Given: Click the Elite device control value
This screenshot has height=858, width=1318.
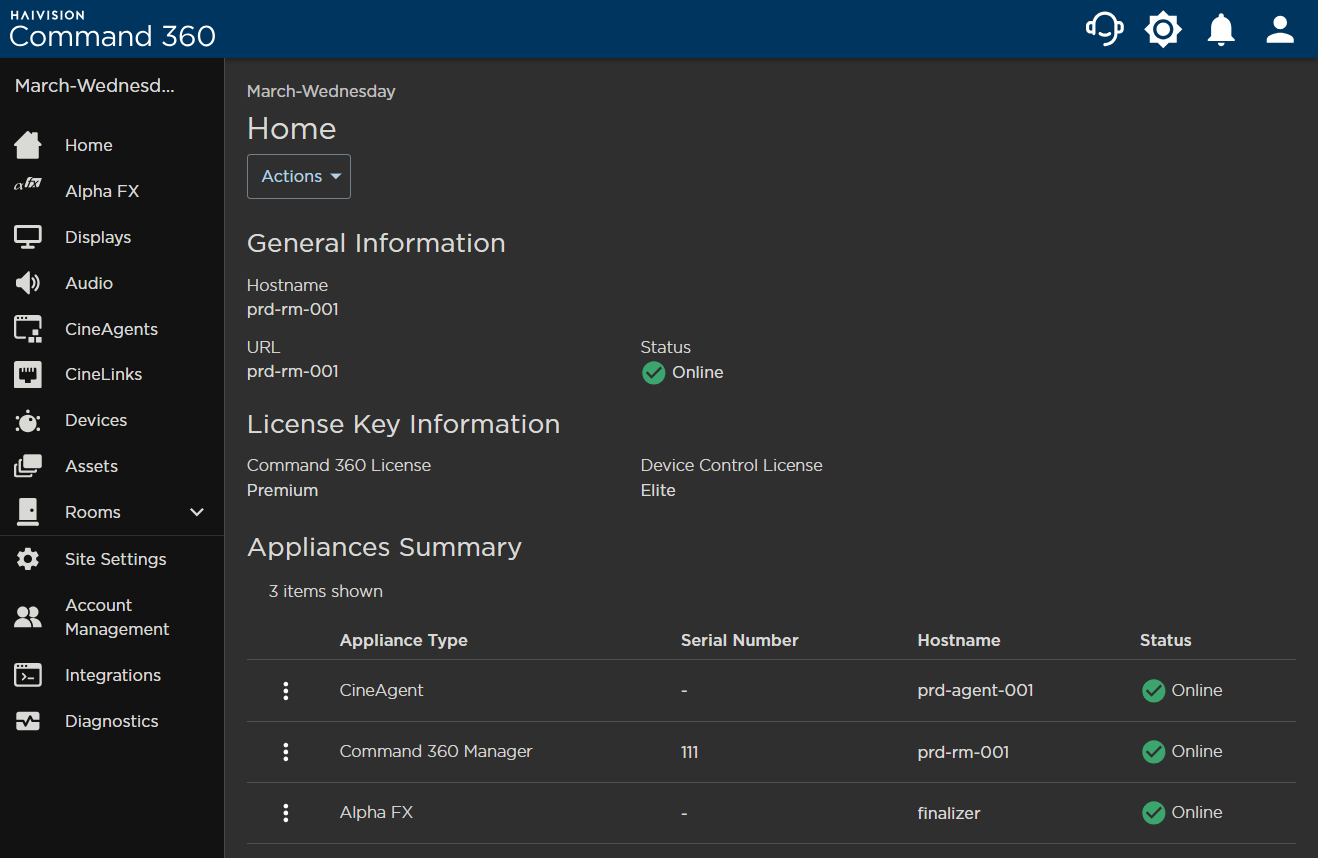Looking at the screenshot, I should 658,490.
